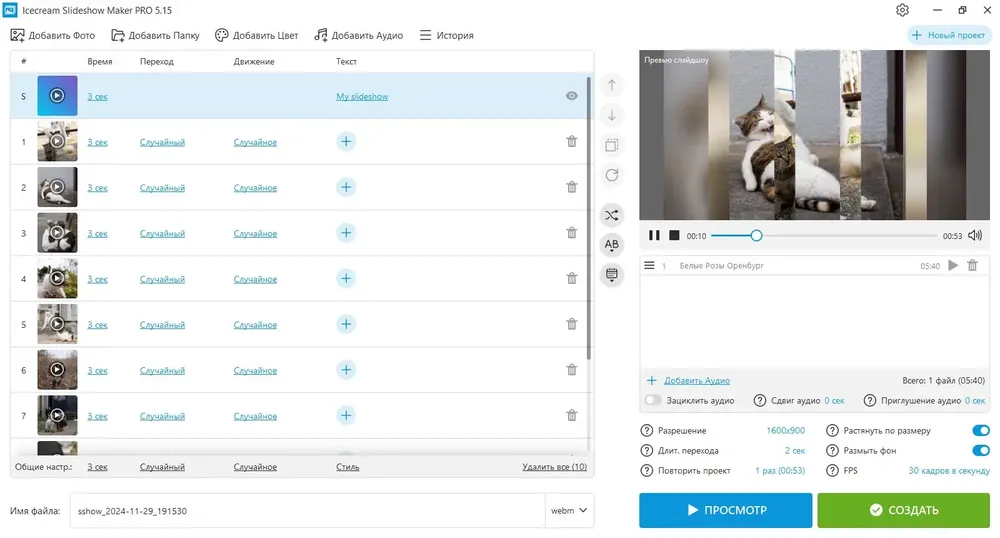
Task: Add text to slide 2 with plus icon
Action: pyautogui.click(x=346, y=187)
